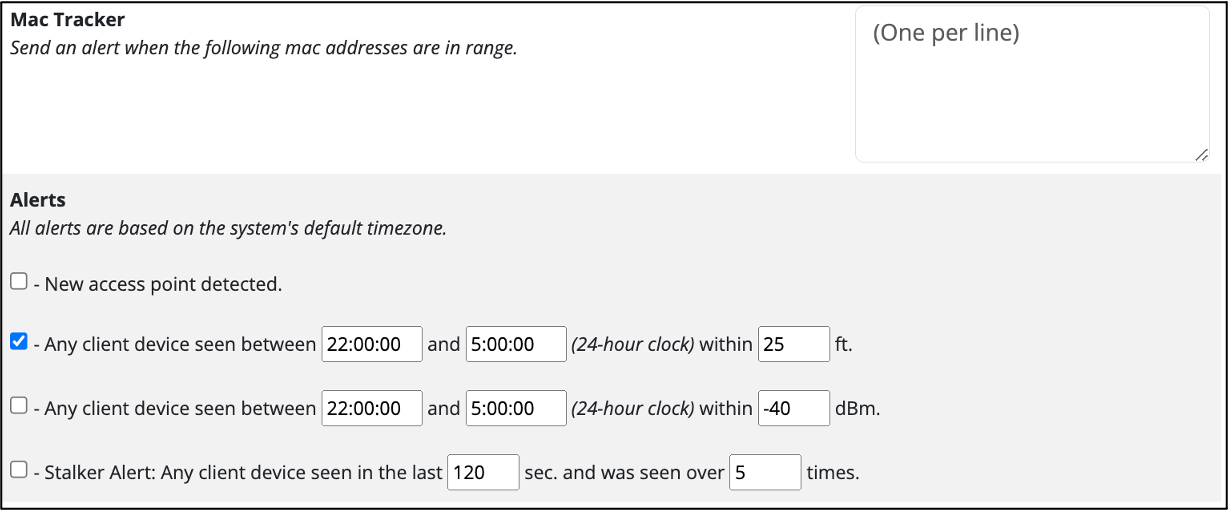Image resolution: width=1228 pixels, height=510 pixels.
Task: Click the text area resize handle
Action: pyautogui.click(x=1201, y=154)
